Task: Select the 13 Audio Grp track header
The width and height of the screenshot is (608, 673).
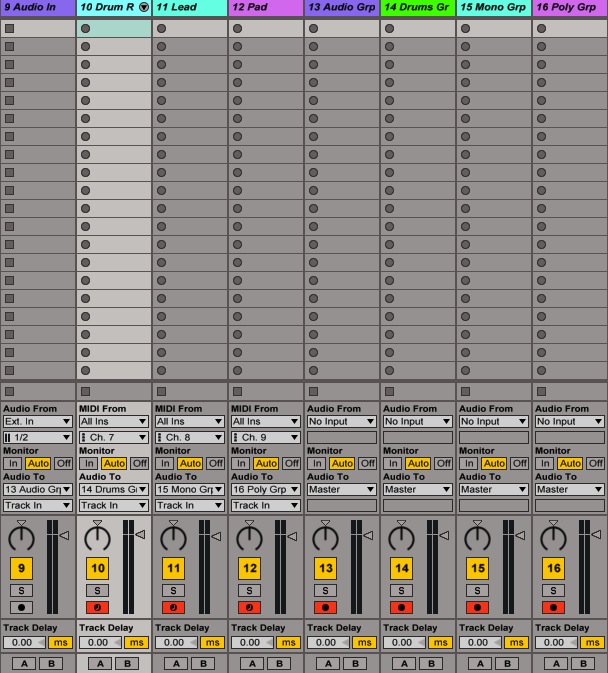Action: tap(342, 7)
